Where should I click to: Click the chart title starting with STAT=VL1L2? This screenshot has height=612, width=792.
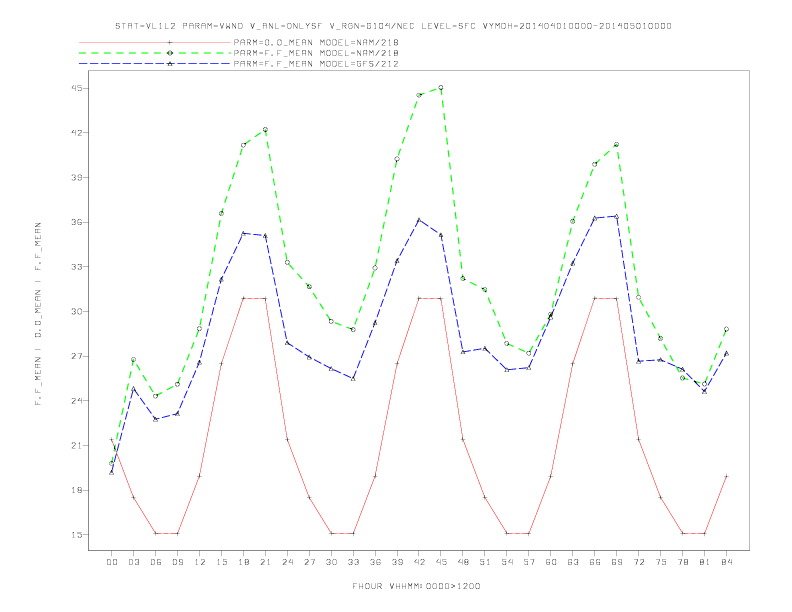tap(393, 26)
